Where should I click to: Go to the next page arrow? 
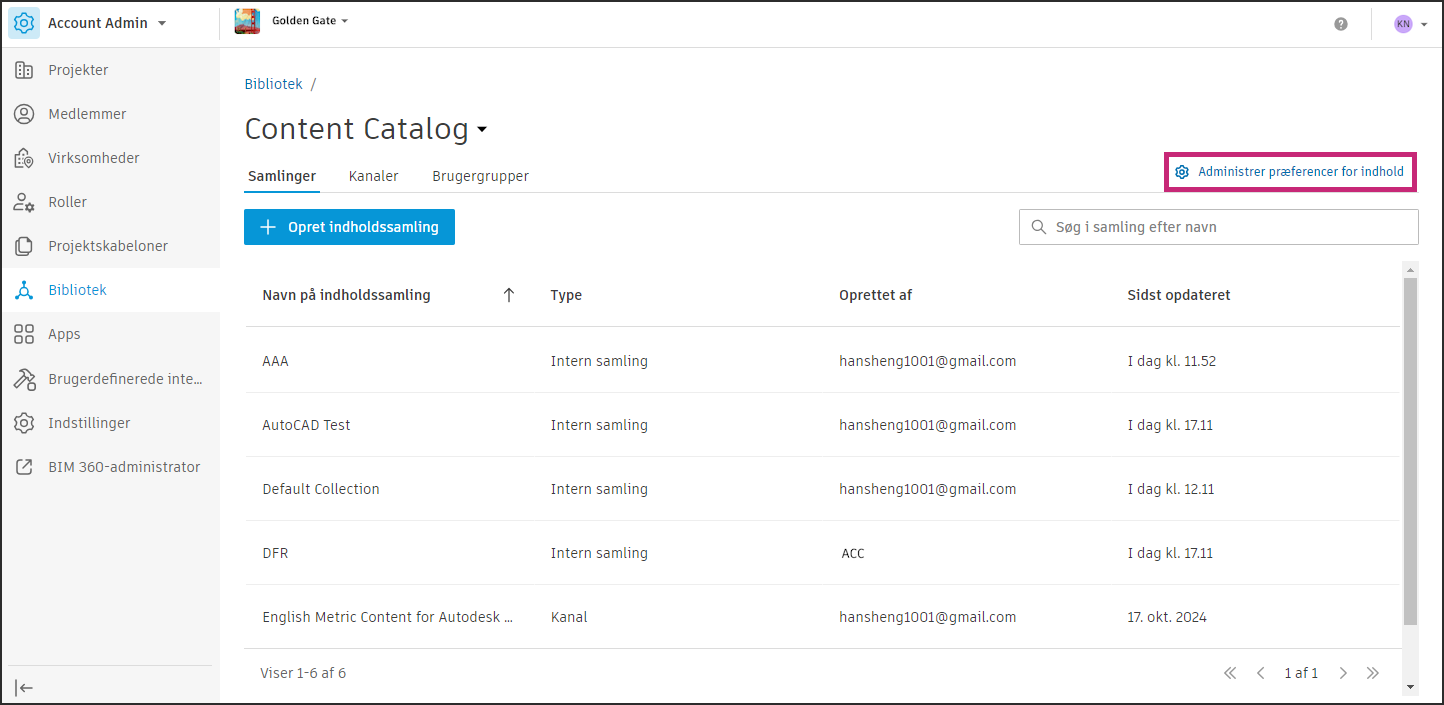(1344, 673)
